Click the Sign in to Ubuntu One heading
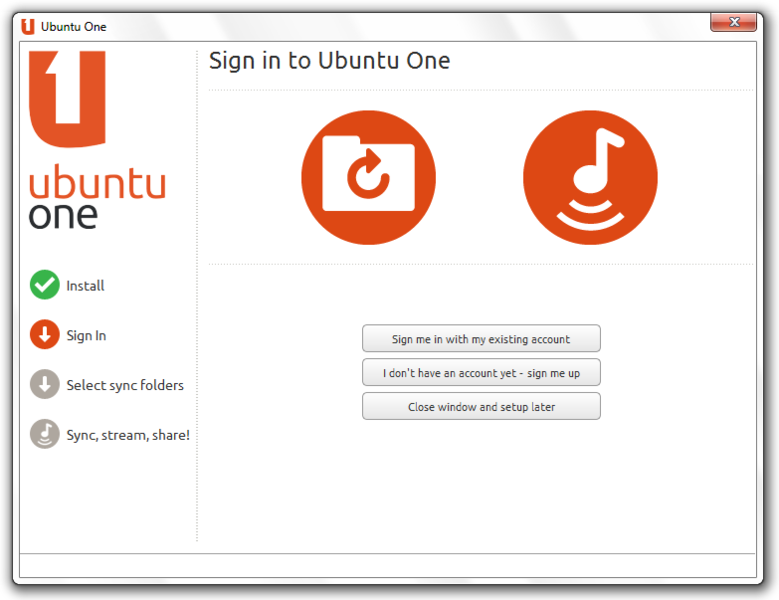Image resolution: width=779 pixels, height=600 pixels. coord(329,61)
